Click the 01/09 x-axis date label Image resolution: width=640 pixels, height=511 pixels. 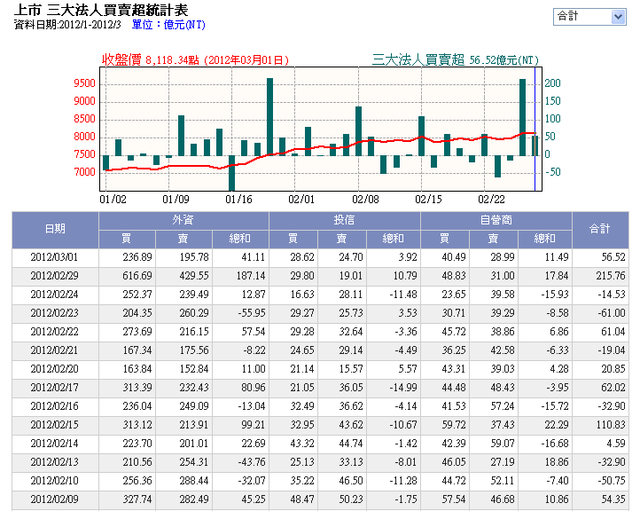pyautogui.click(x=176, y=199)
